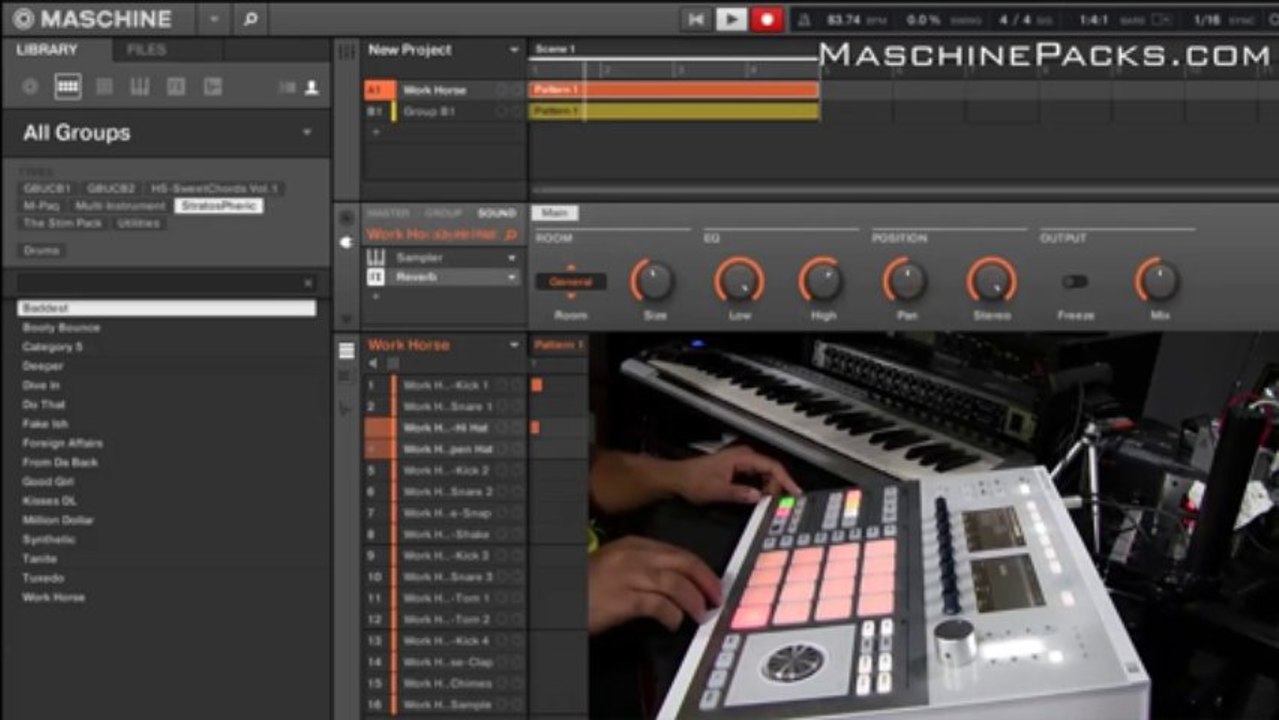Expand the All Groups product selector
Screen dimensions: 1279x720
click(x=306, y=132)
